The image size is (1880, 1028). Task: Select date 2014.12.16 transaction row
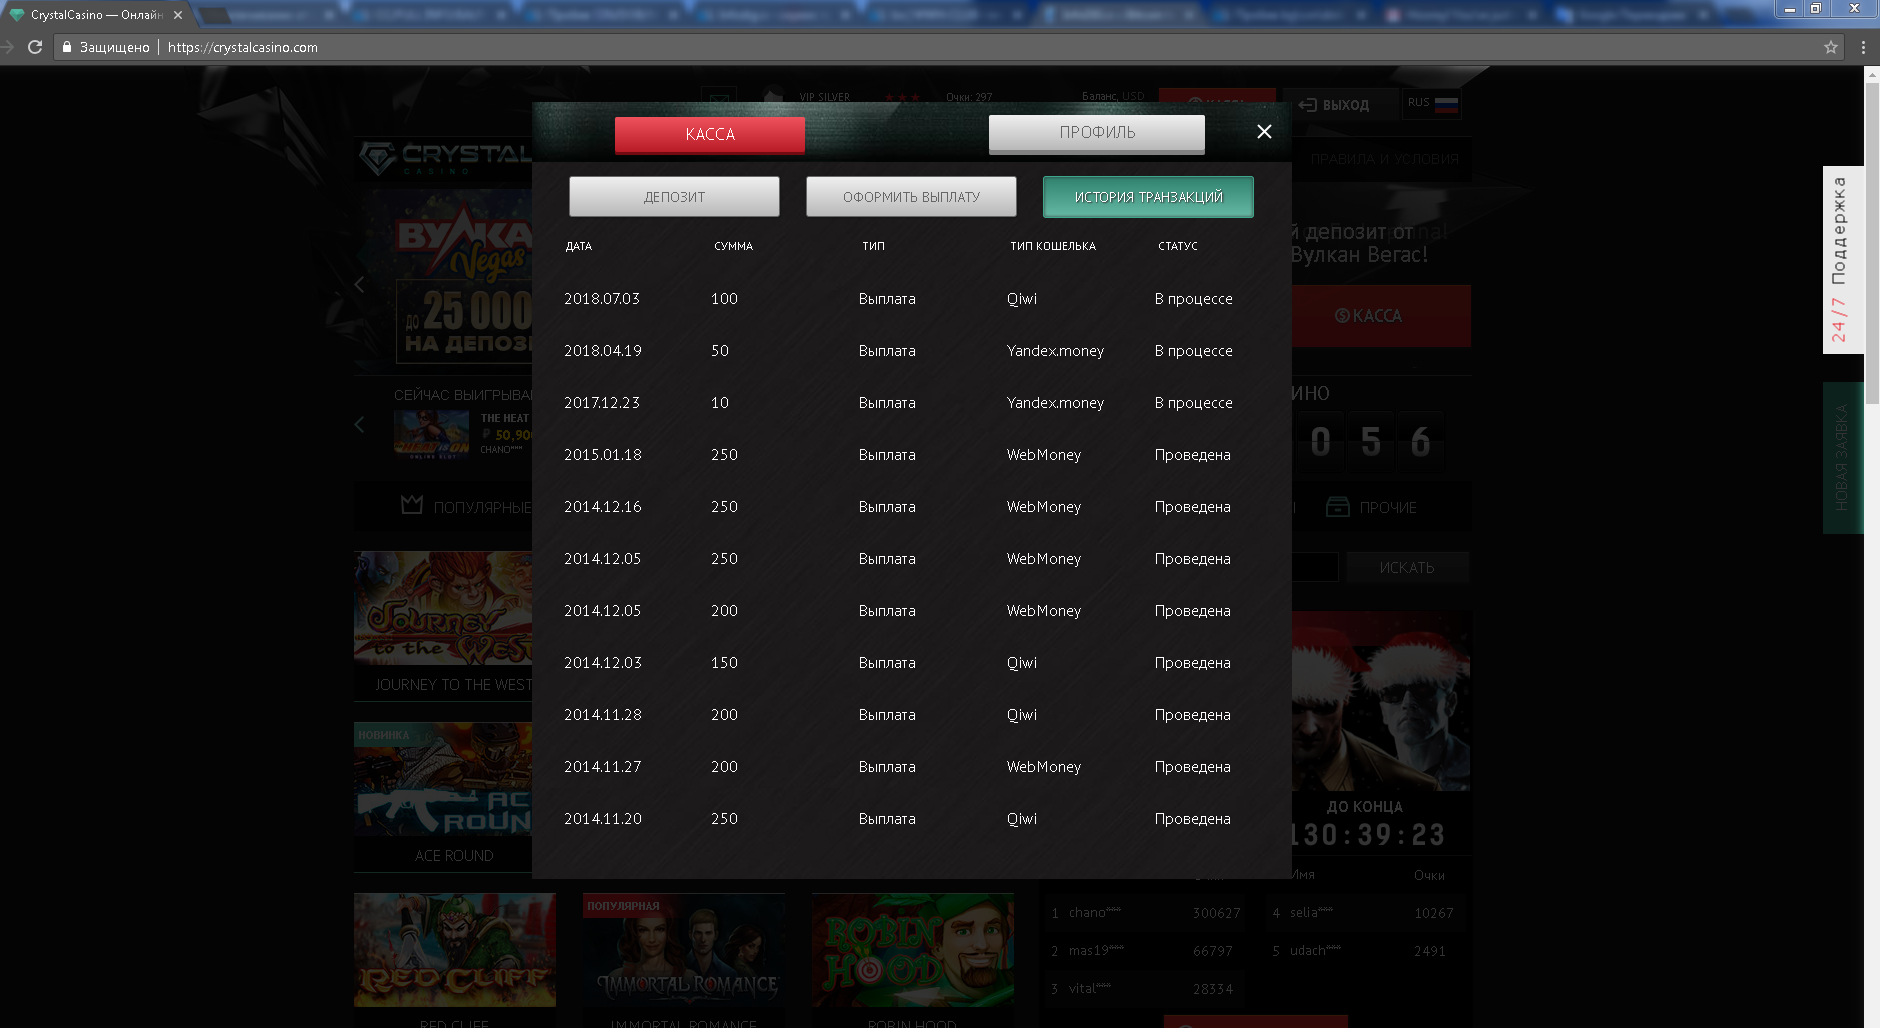911,507
